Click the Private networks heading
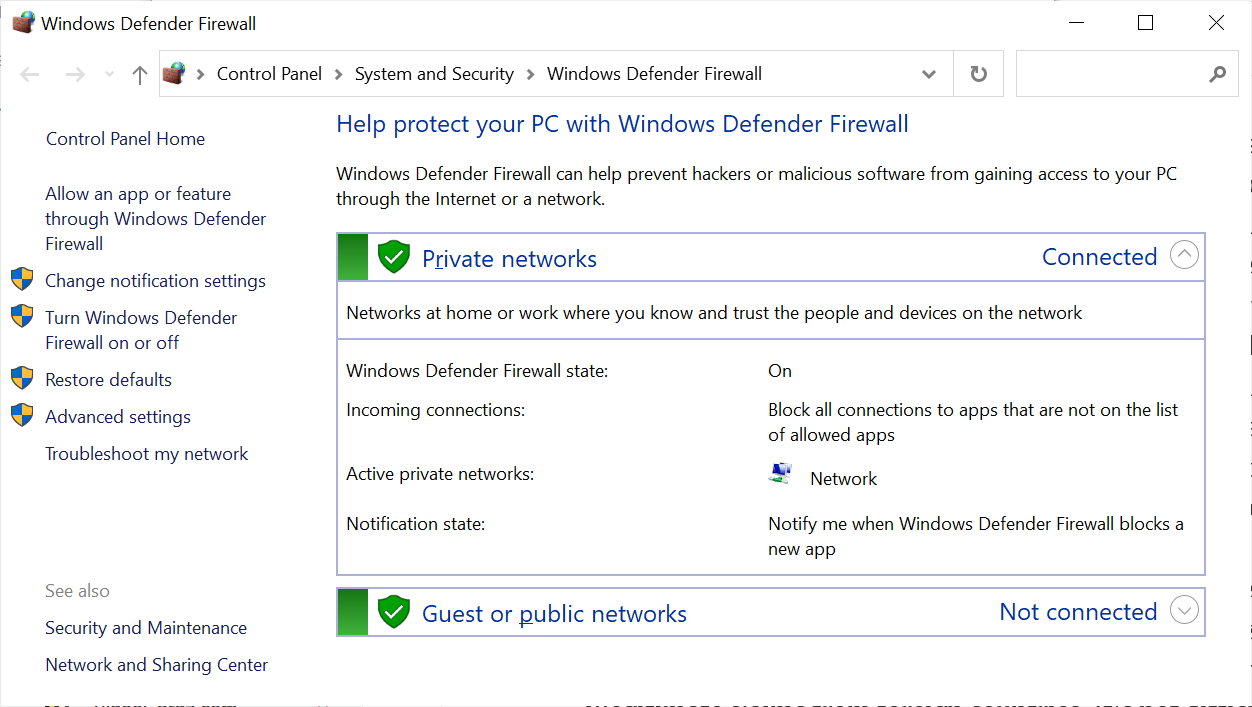Image resolution: width=1252 pixels, height=707 pixels. point(509,259)
